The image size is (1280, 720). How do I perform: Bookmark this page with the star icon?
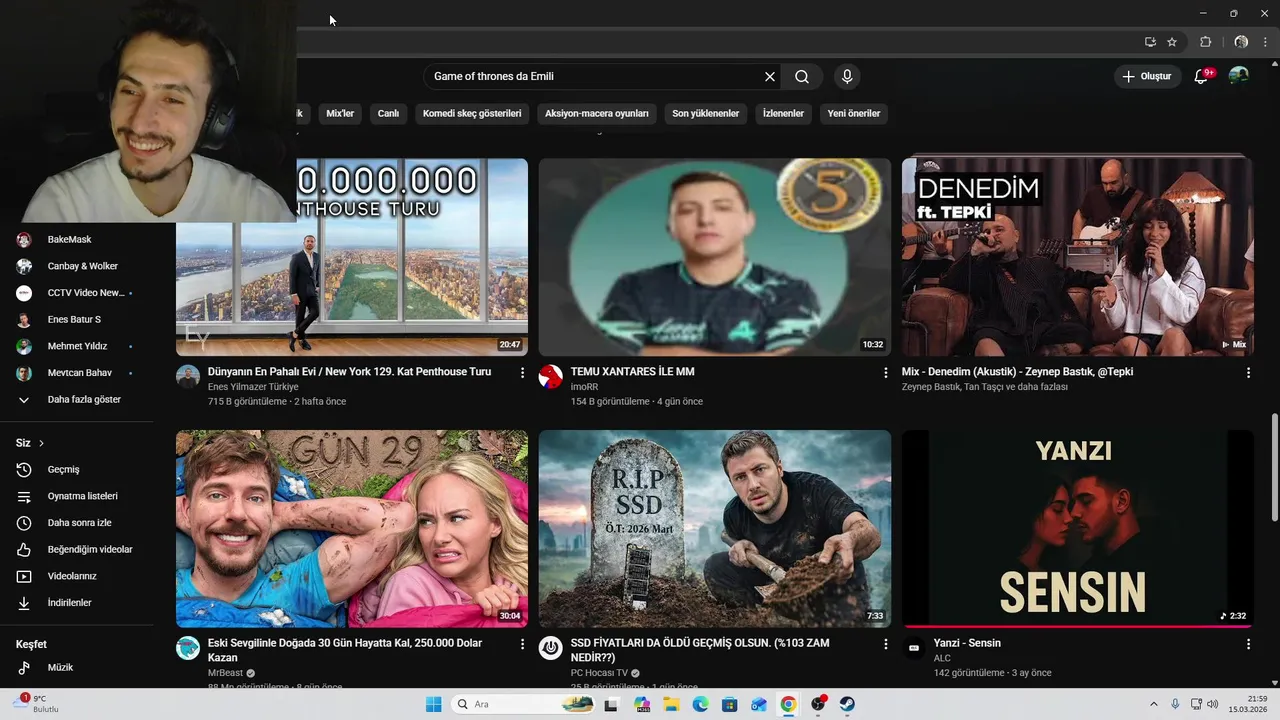click(1172, 42)
